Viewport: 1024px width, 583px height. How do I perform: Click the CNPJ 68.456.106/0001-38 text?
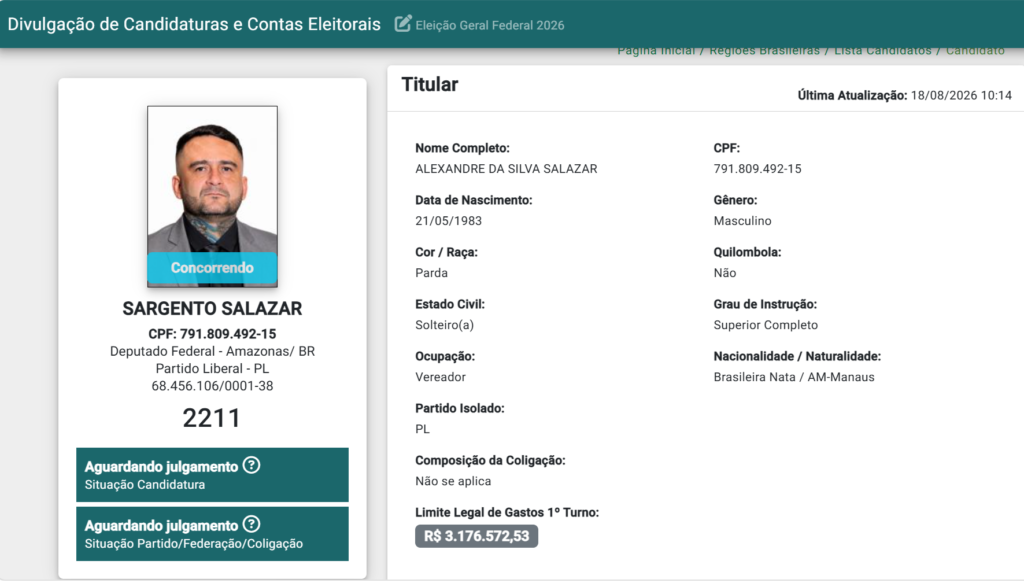click(212, 386)
